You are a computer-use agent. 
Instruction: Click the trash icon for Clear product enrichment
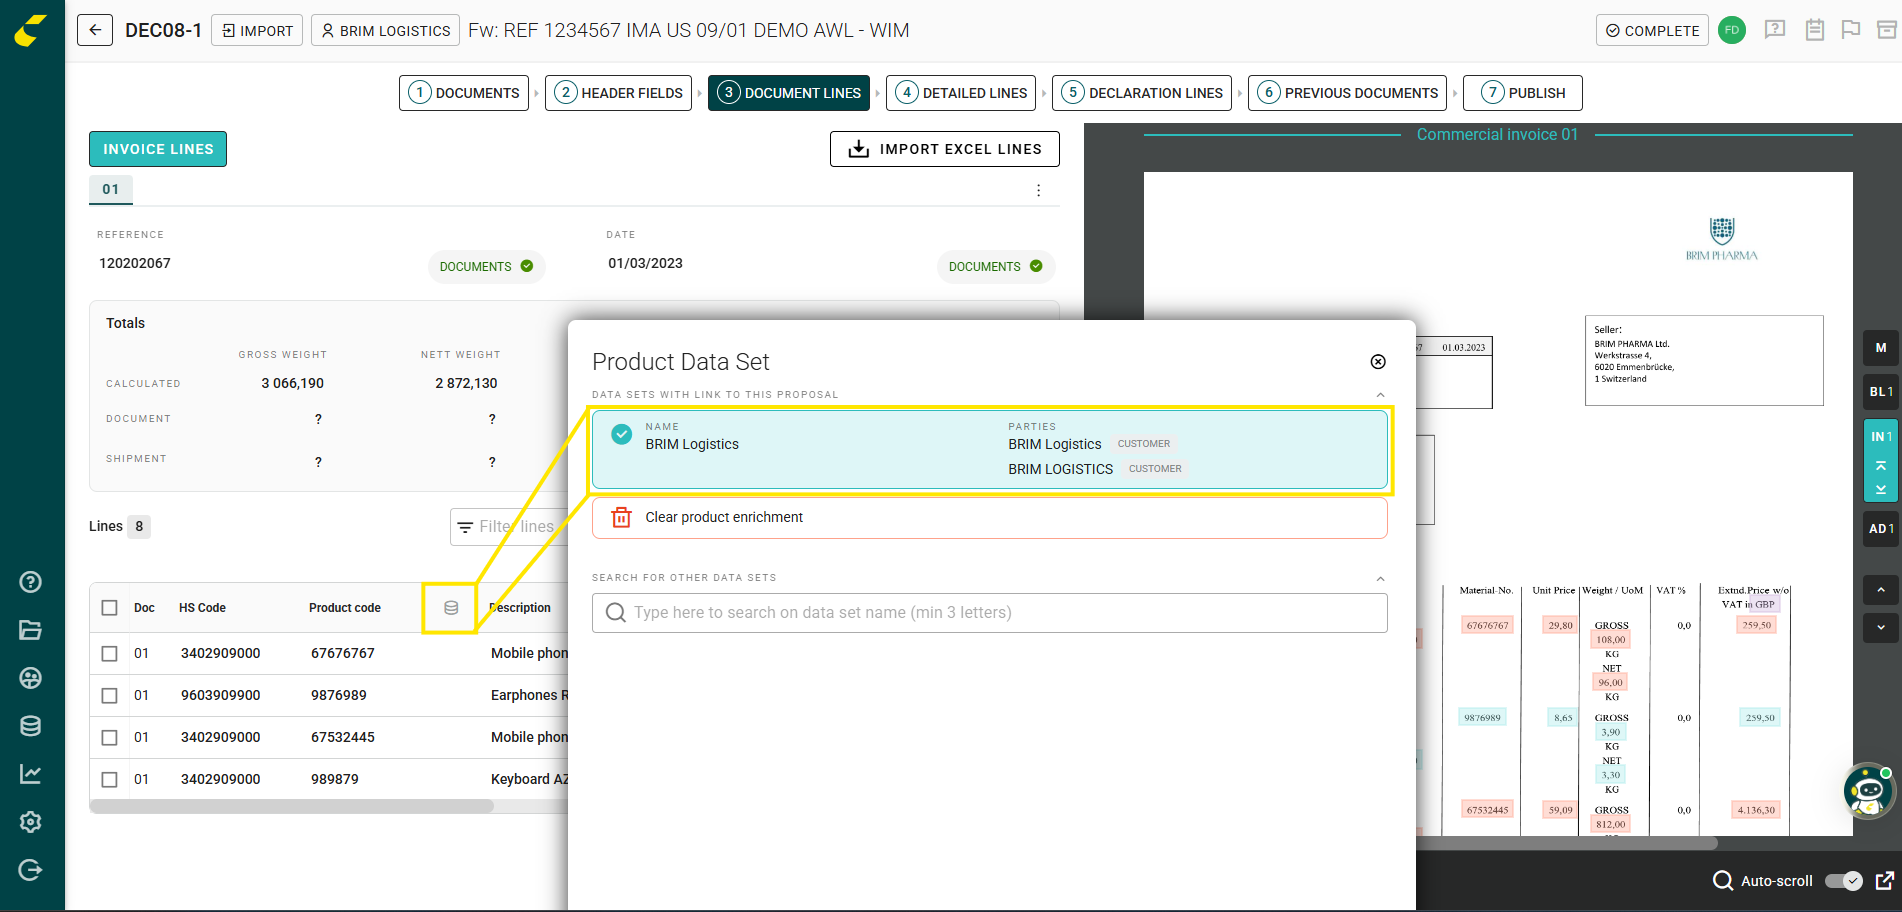pyautogui.click(x=621, y=517)
